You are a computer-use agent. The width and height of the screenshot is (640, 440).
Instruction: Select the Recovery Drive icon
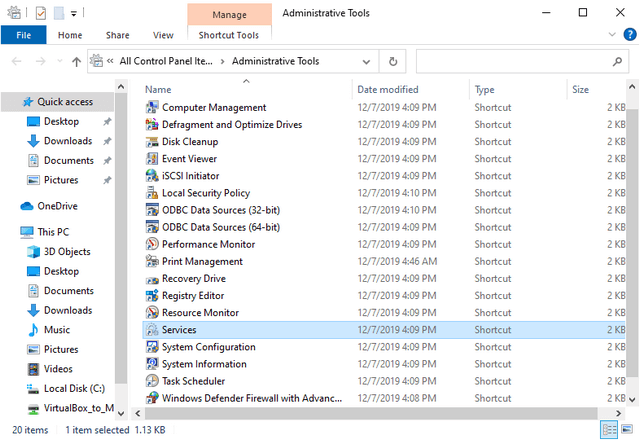point(152,280)
